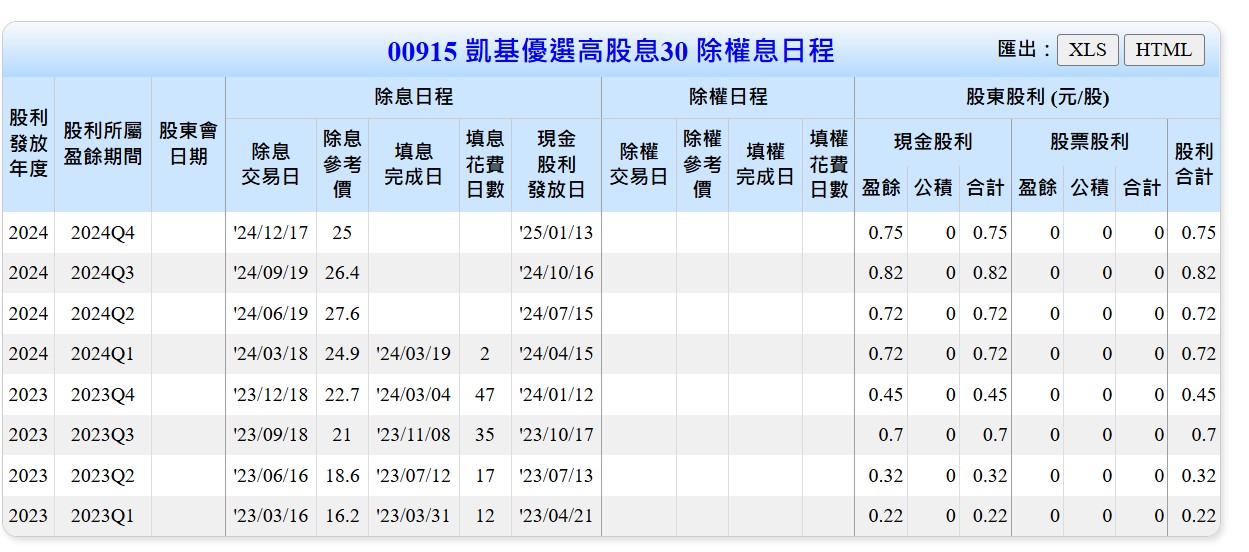Click payment date '25/01/13
This screenshot has height=552, width=1249.
(x=556, y=233)
